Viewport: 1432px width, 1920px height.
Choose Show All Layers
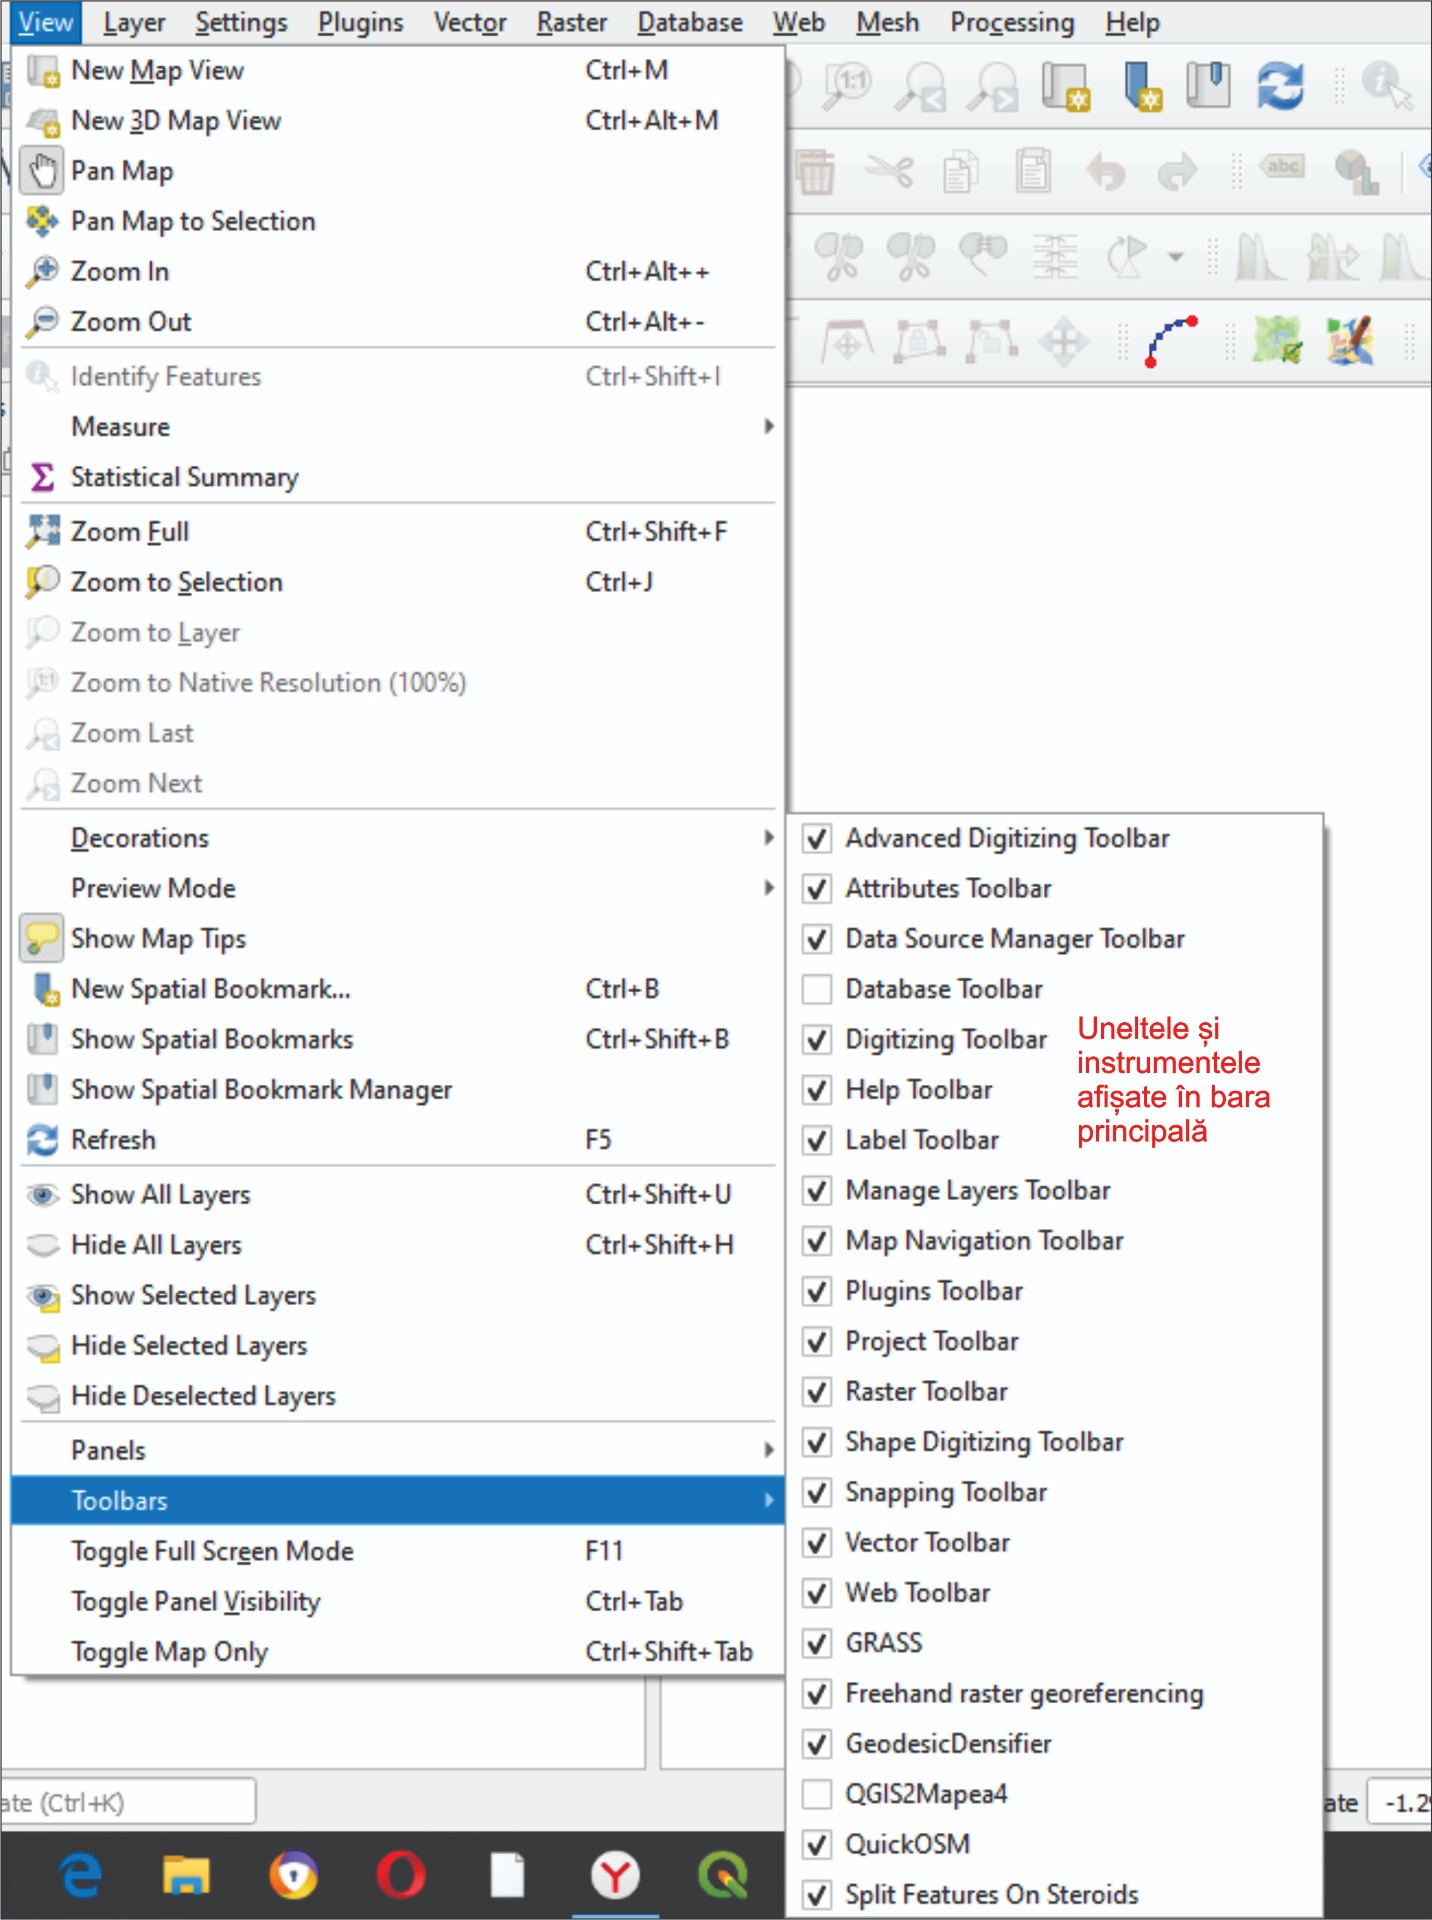pos(397,1194)
